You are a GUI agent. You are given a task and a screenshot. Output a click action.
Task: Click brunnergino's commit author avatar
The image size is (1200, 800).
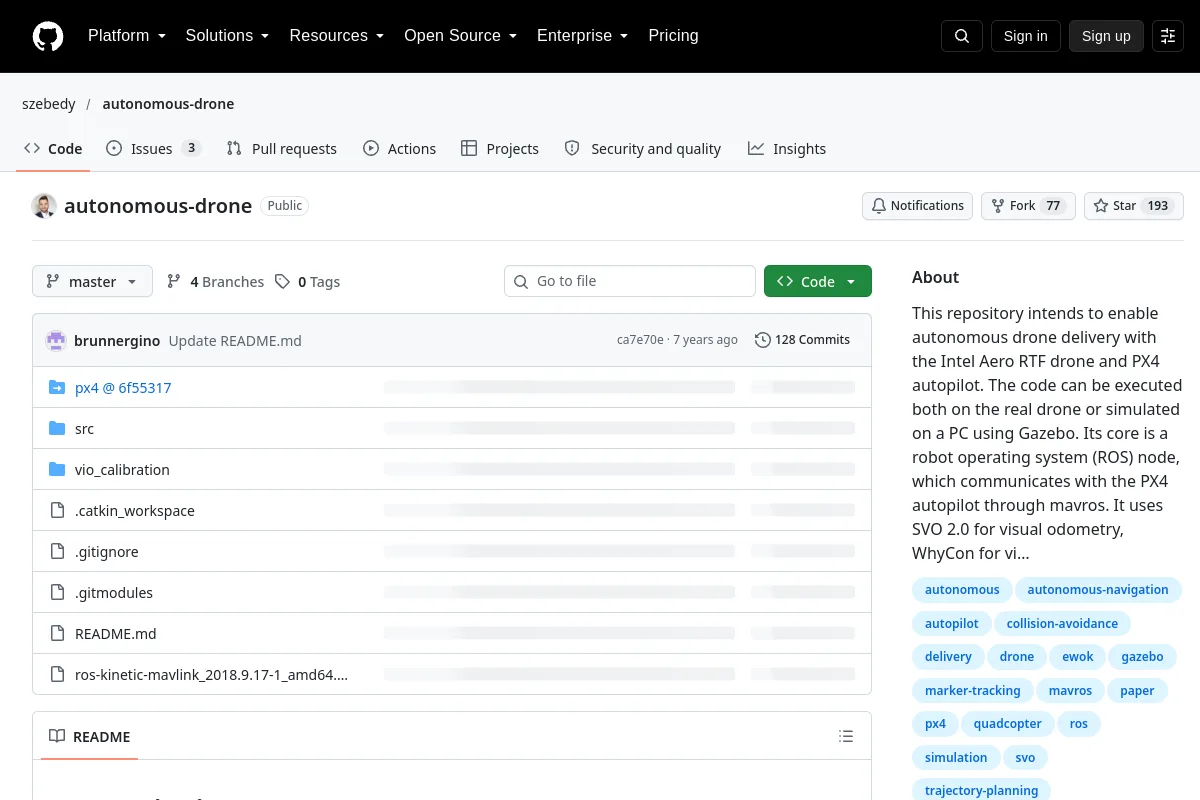[56, 340]
